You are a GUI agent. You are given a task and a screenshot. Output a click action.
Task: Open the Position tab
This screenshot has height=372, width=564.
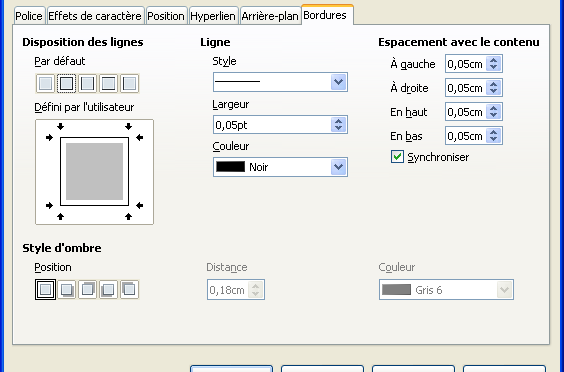point(166,16)
